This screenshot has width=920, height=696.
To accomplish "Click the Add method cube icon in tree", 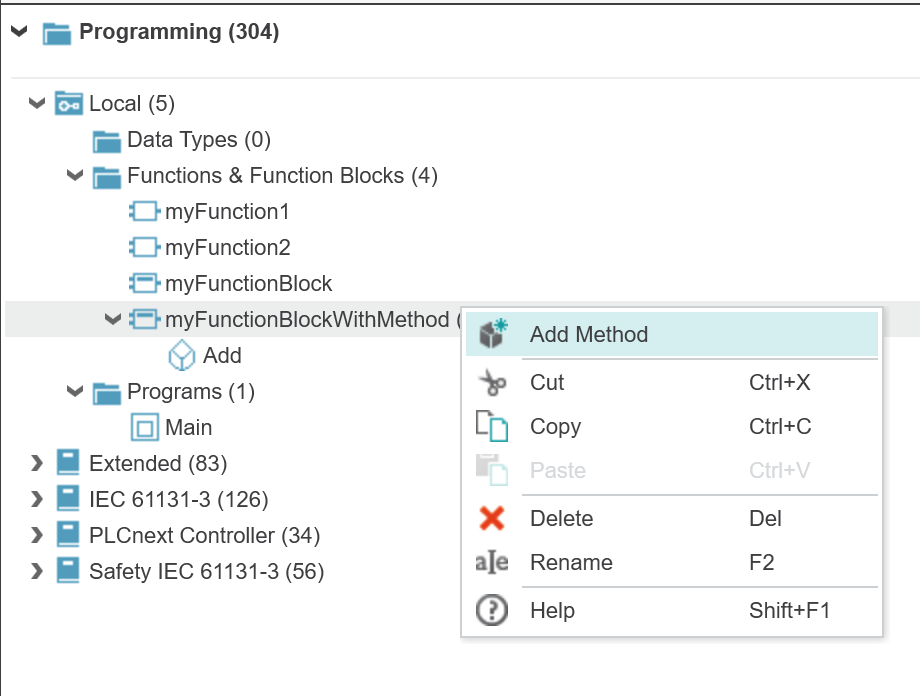I will [x=181, y=356].
